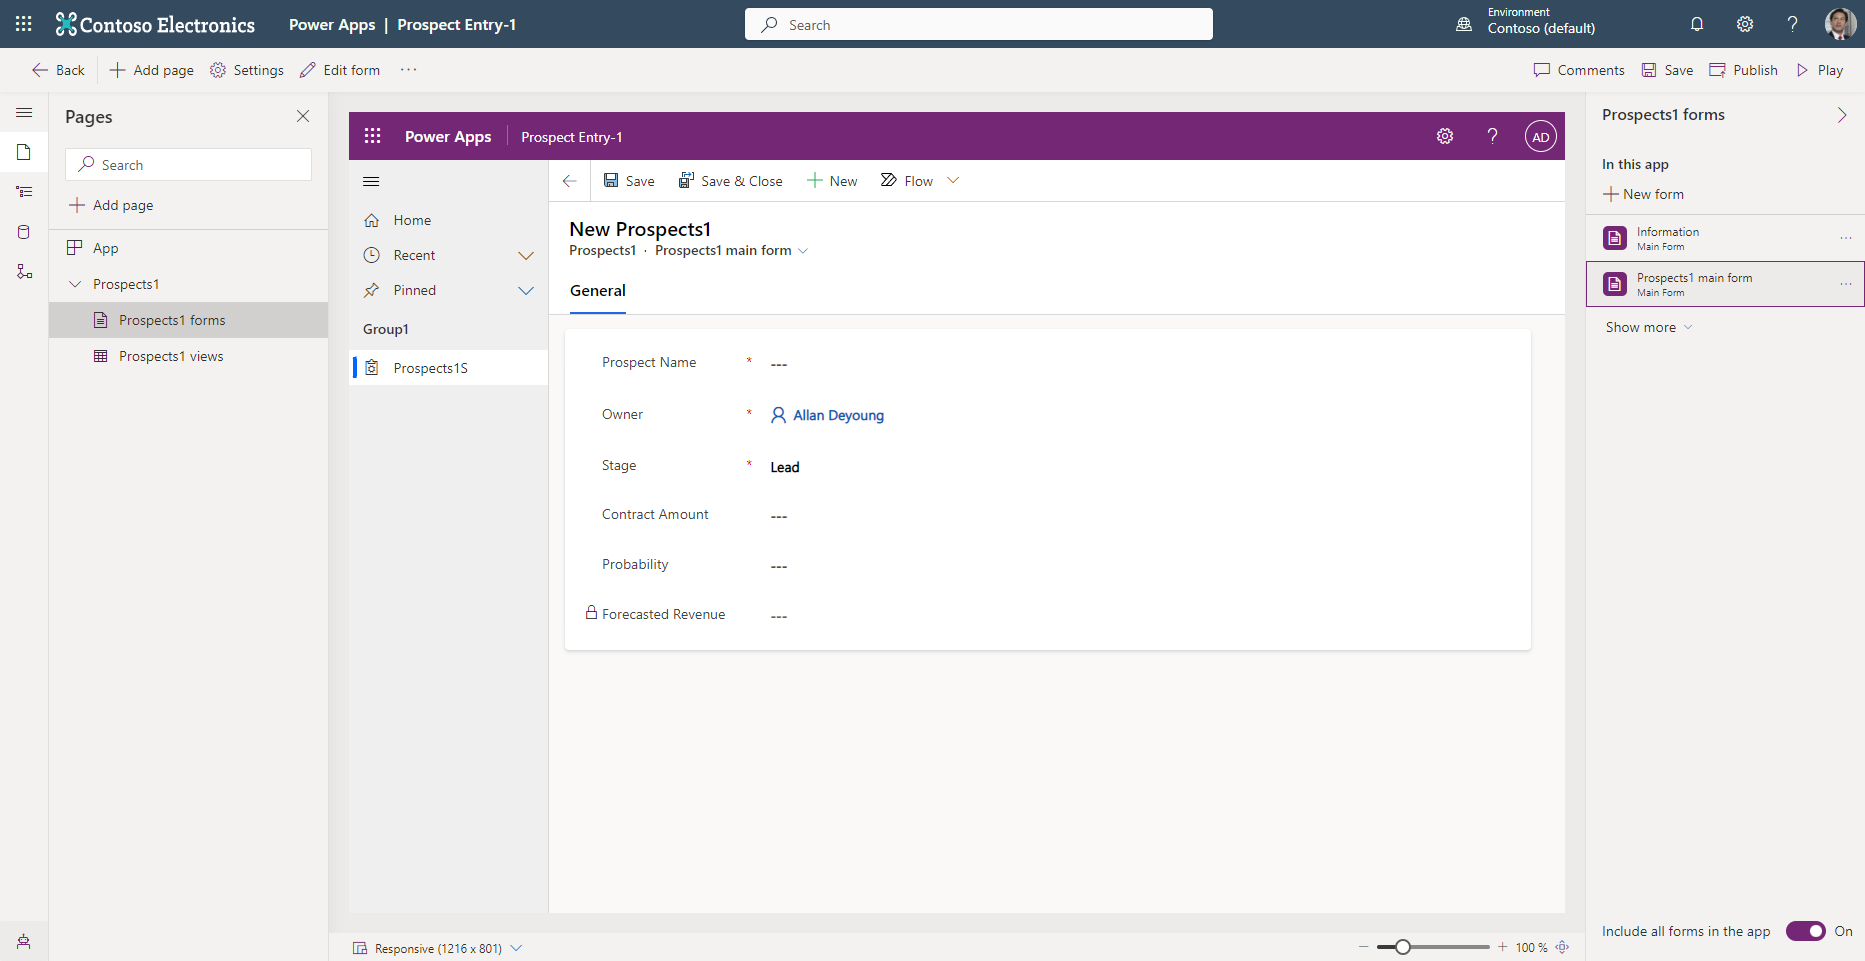Click the Fit to screen icon near zoom
1865x961 pixels.
click(x=1562, y=947)
